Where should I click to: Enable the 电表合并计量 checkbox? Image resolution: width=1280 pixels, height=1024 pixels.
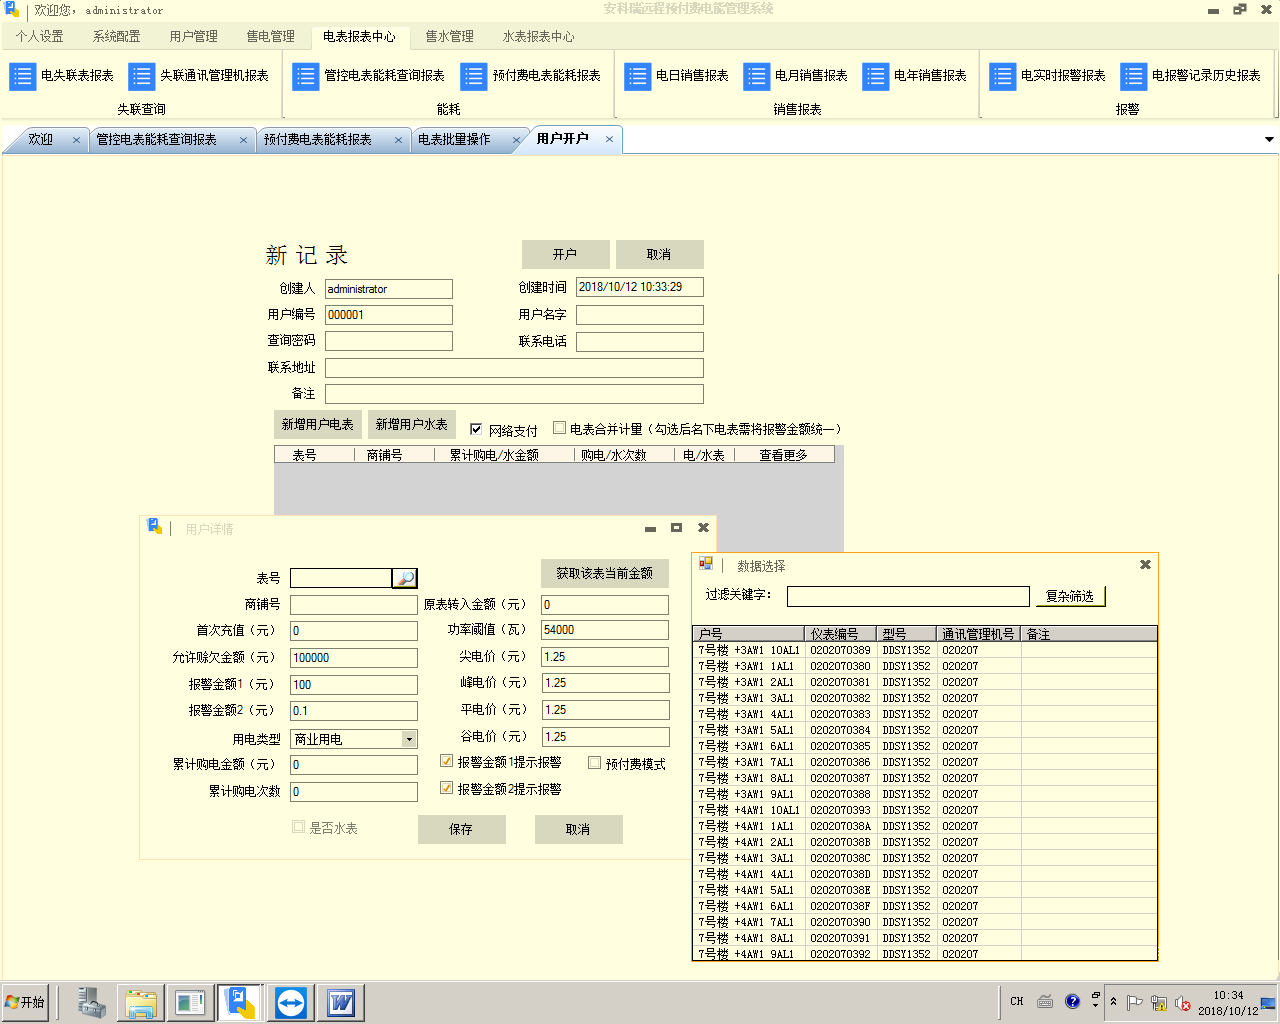click(x=560, y=428)
